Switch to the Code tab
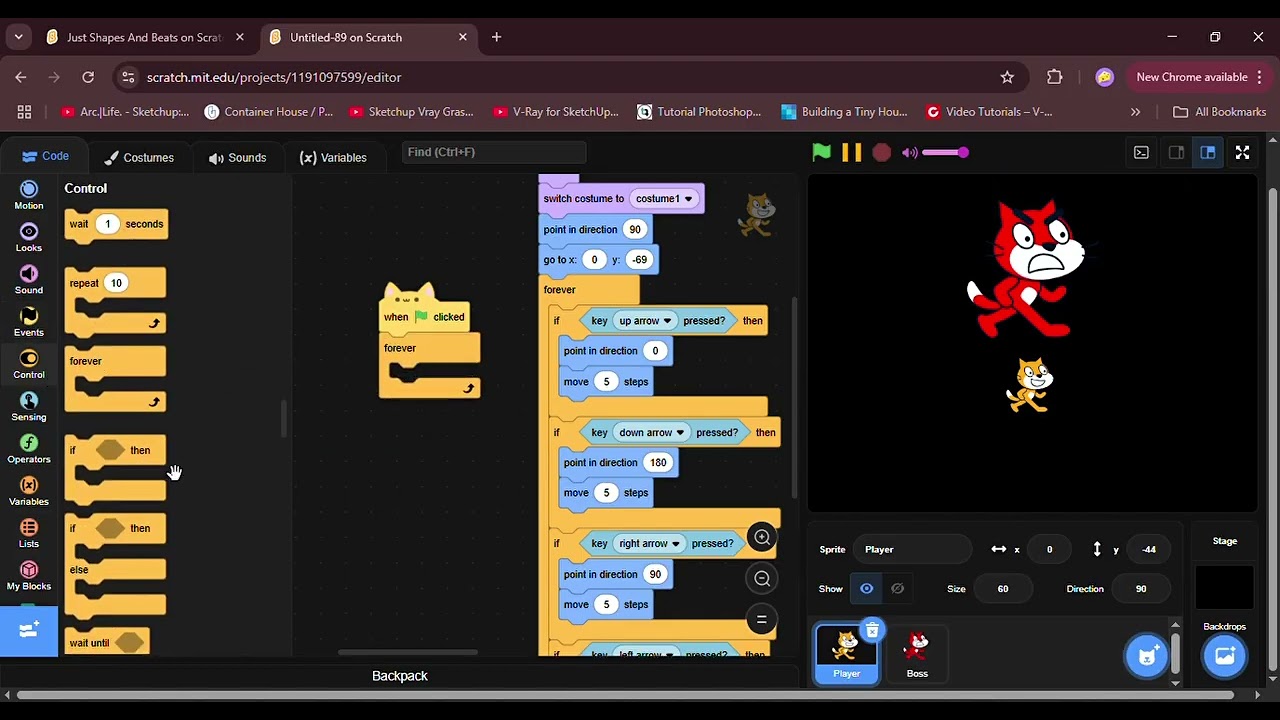Screen dimensions: 1280x720 point(45,156)
